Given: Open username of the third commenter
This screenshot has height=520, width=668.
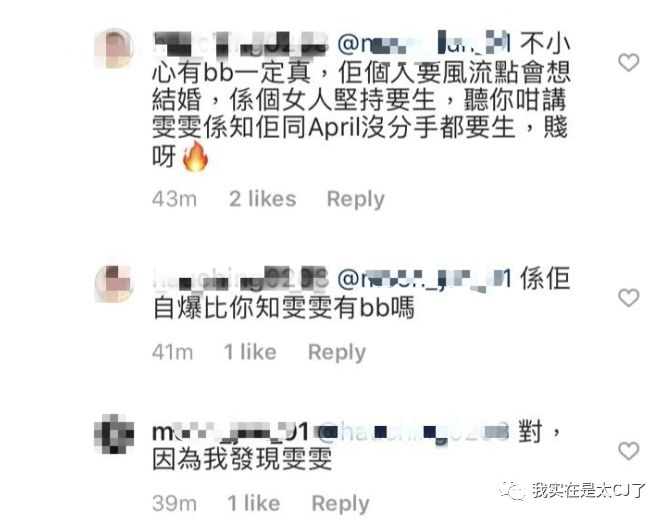Looking at the screenshot, I should [230, 433].
